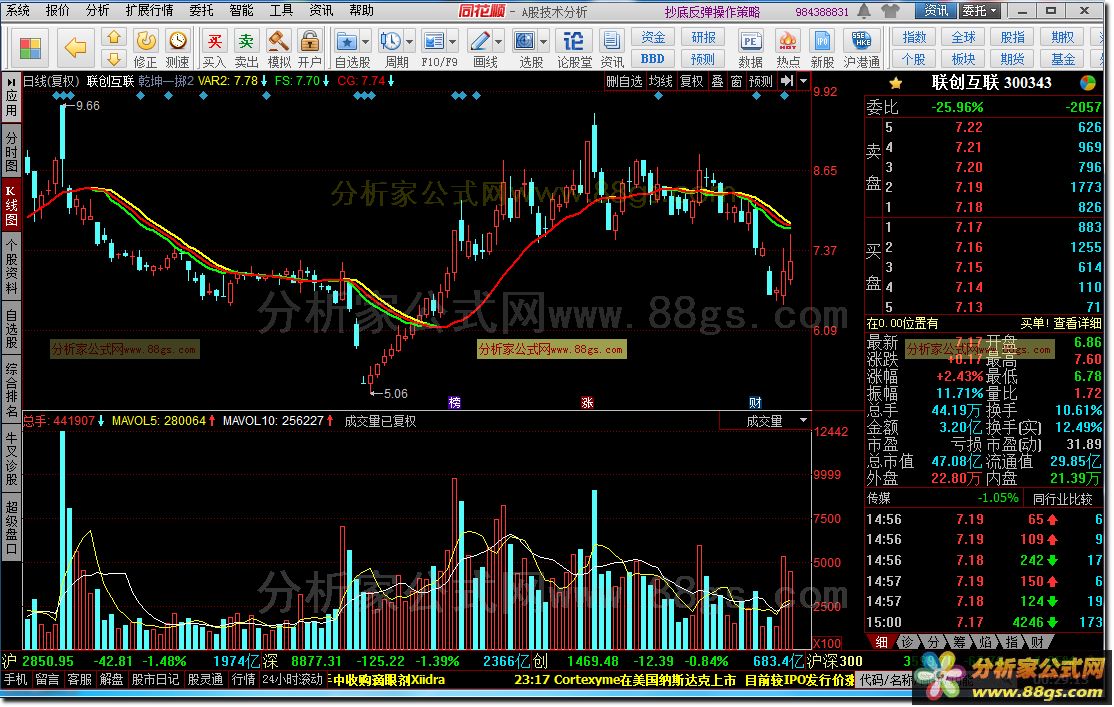
Task: Expand the 自选股 dropdown arrow
Action: point(366,41)
